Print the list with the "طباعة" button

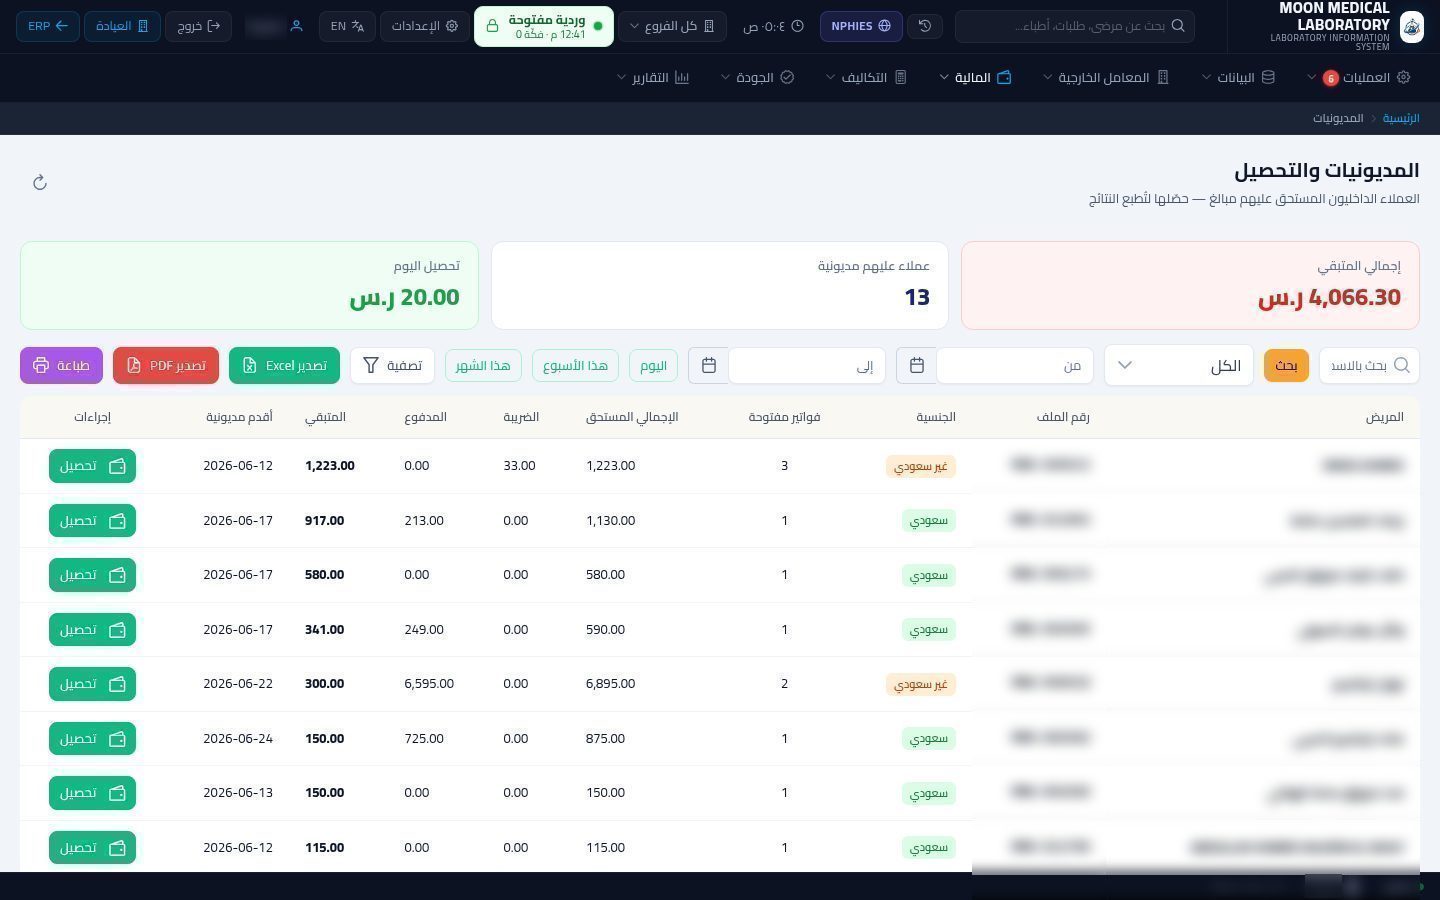pos(61,366)
